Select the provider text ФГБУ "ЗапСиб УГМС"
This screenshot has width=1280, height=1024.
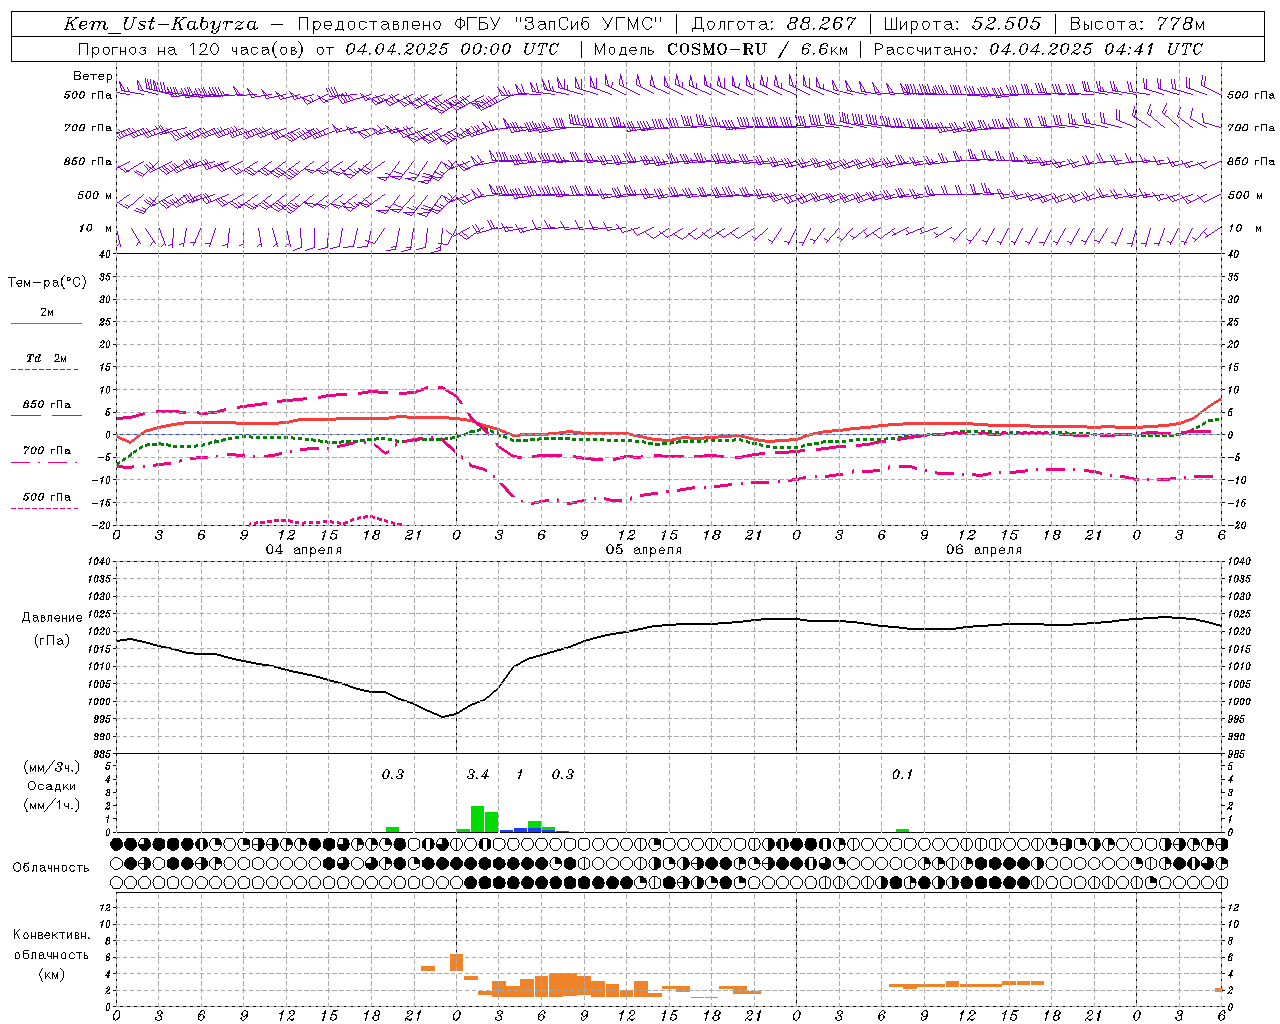(559, 24)
